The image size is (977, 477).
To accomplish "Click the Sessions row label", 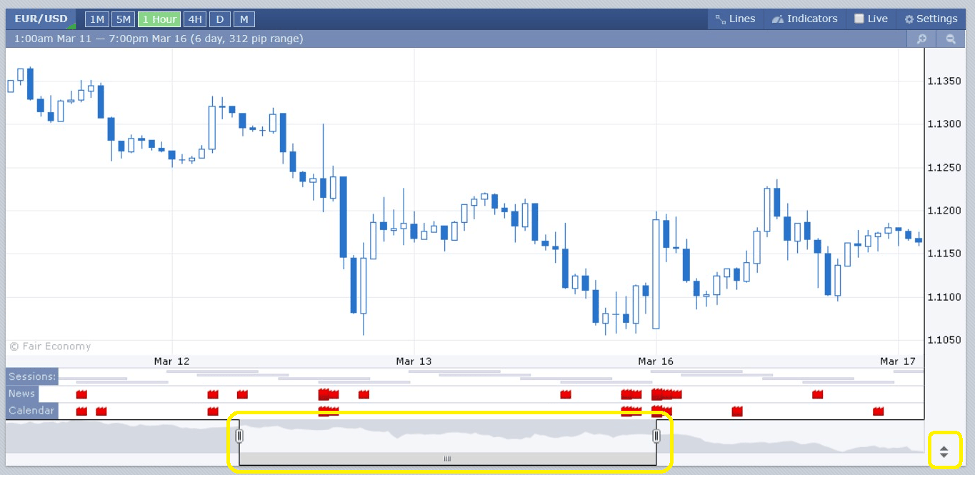I will pos(32,377).
